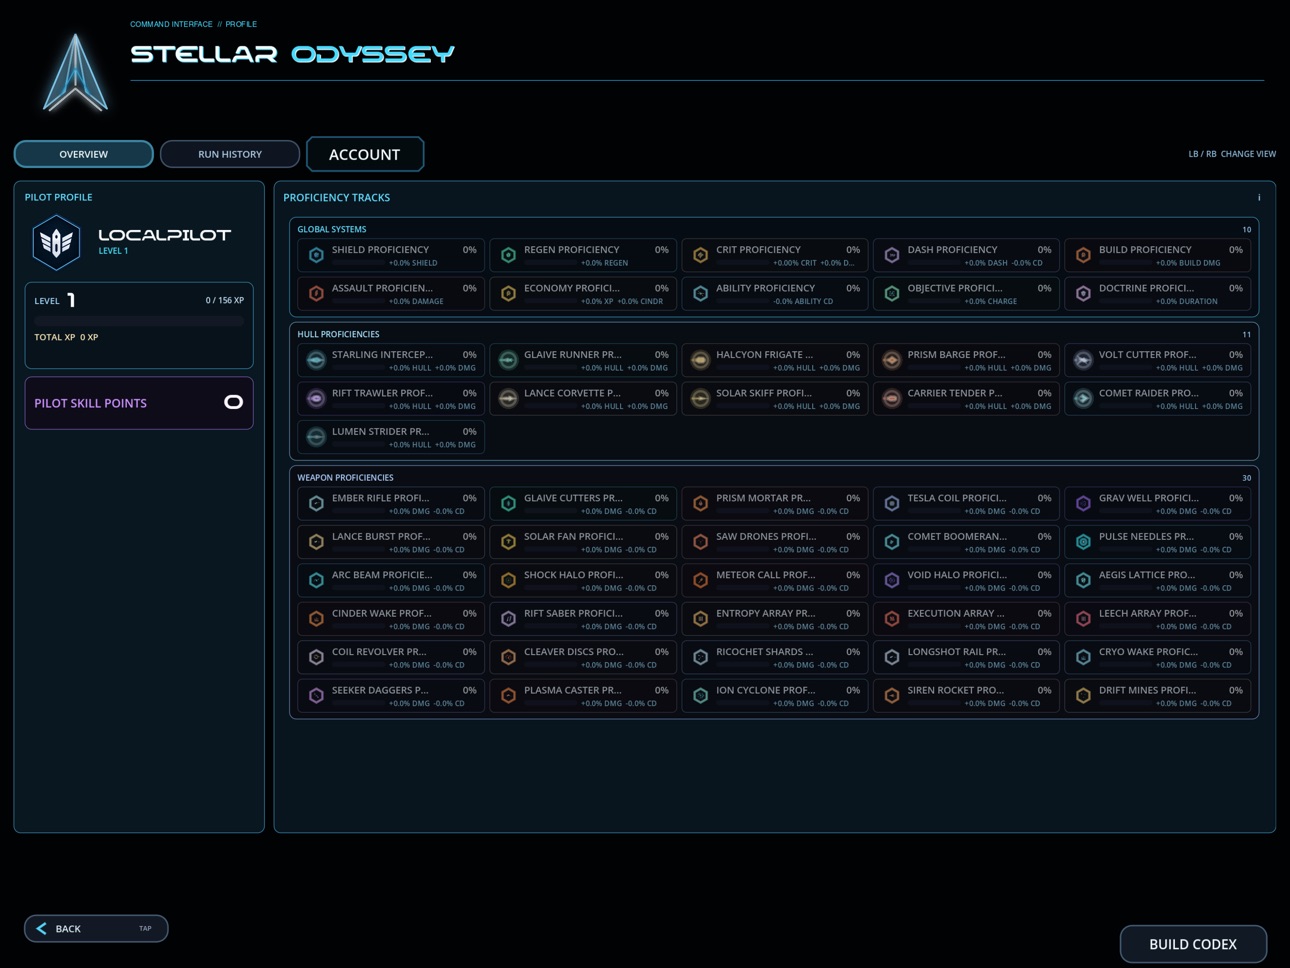Click the Back button
Image resolution: width=1290 pixels, height=968 pixels.
coord(96,928)
